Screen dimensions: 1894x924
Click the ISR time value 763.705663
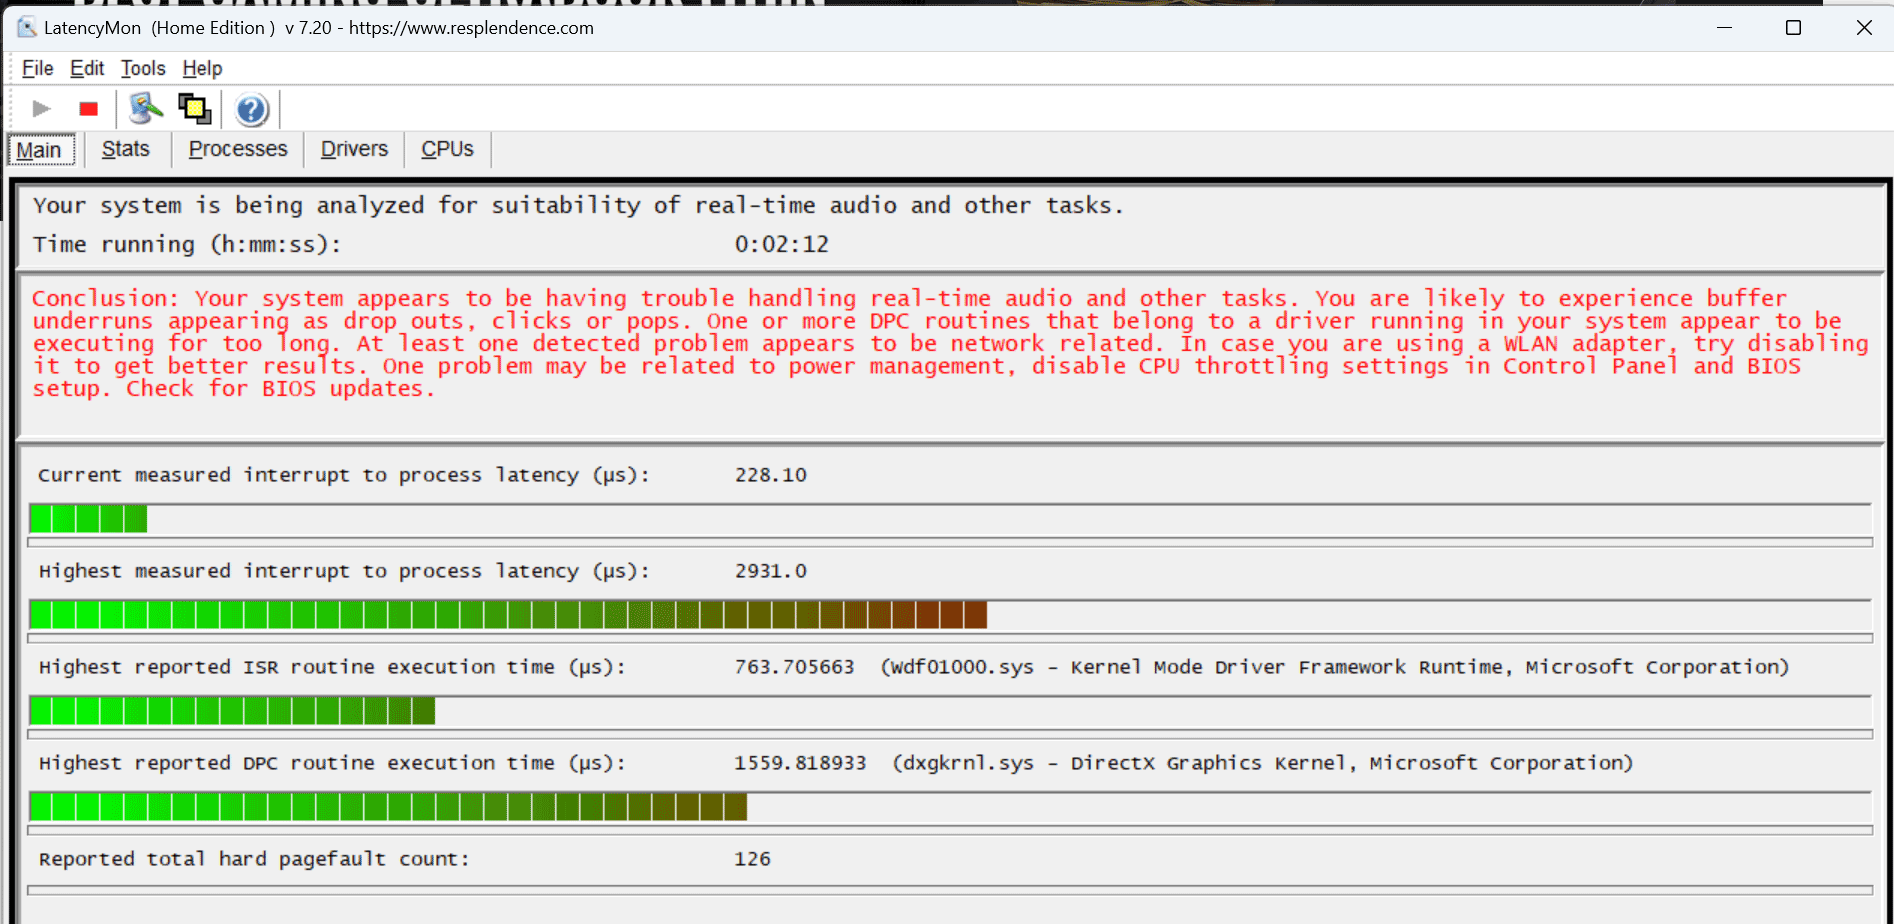(794, 667)
